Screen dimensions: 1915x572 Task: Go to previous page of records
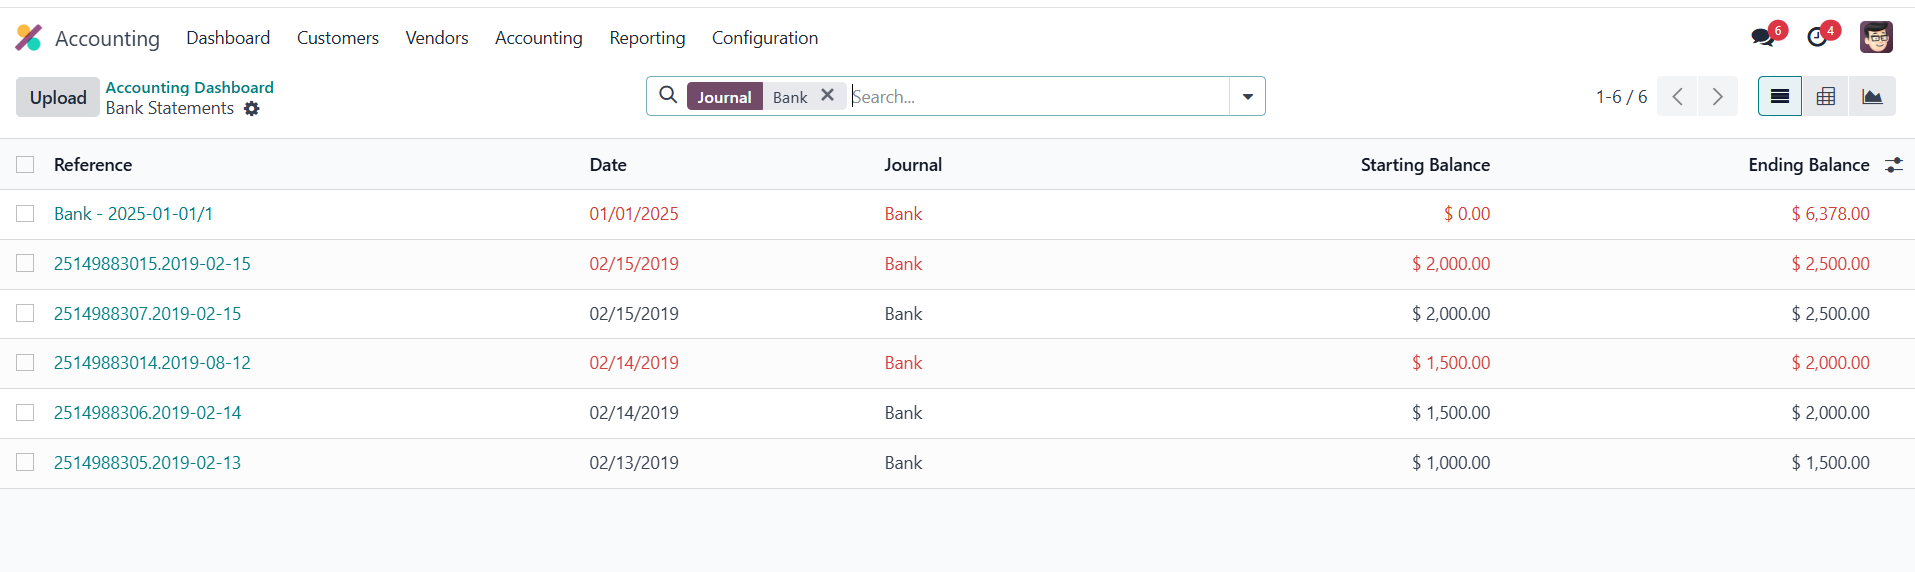tap(1677, 97)
